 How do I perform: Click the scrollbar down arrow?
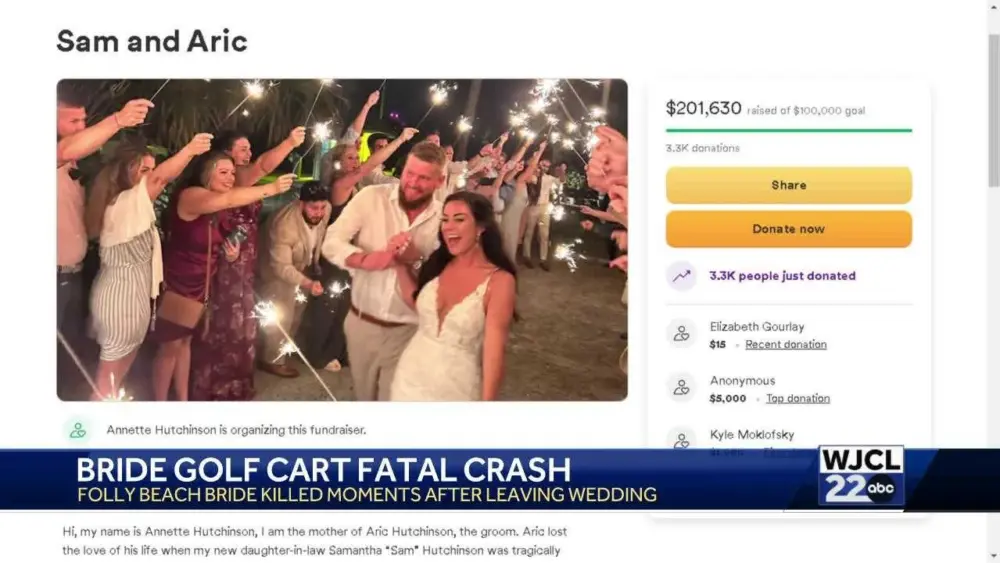[x=991, y=555]
